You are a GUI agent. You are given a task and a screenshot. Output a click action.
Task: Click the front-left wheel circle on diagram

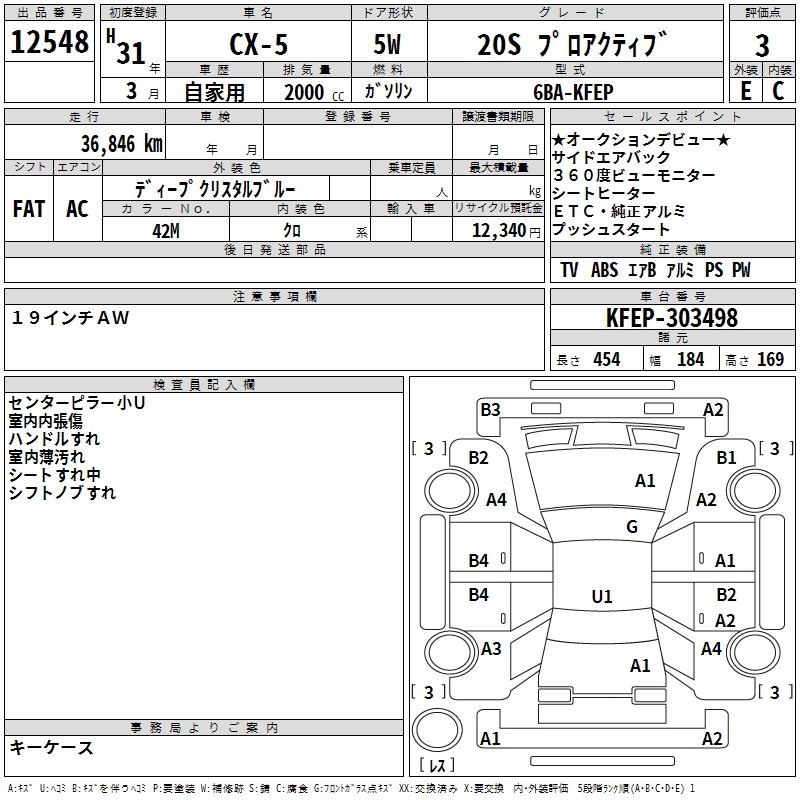[x=450, y=491]
